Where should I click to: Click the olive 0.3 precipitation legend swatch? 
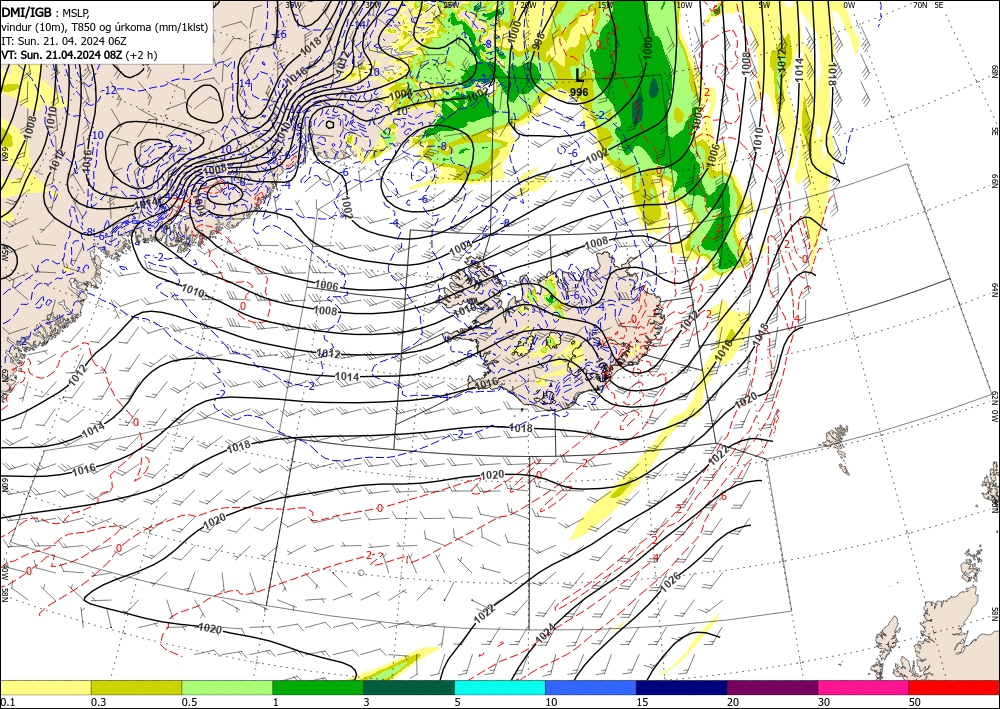136,687
